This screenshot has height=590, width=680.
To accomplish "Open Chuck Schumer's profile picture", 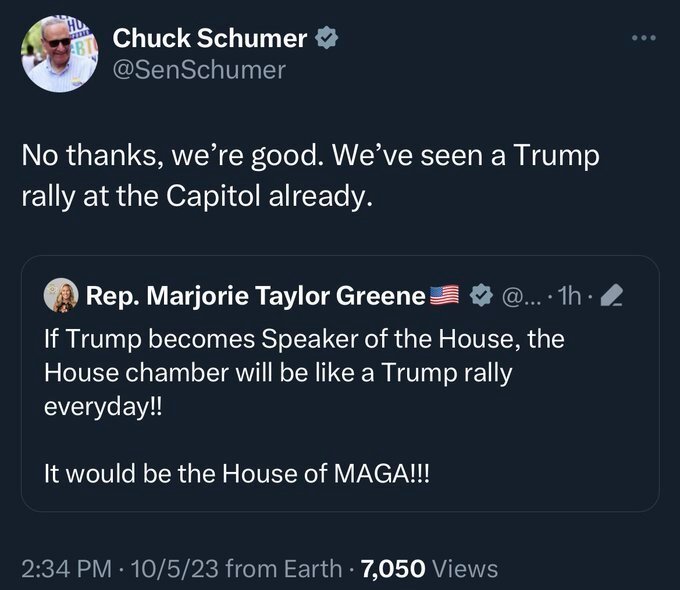I will [x=57, y=53].
